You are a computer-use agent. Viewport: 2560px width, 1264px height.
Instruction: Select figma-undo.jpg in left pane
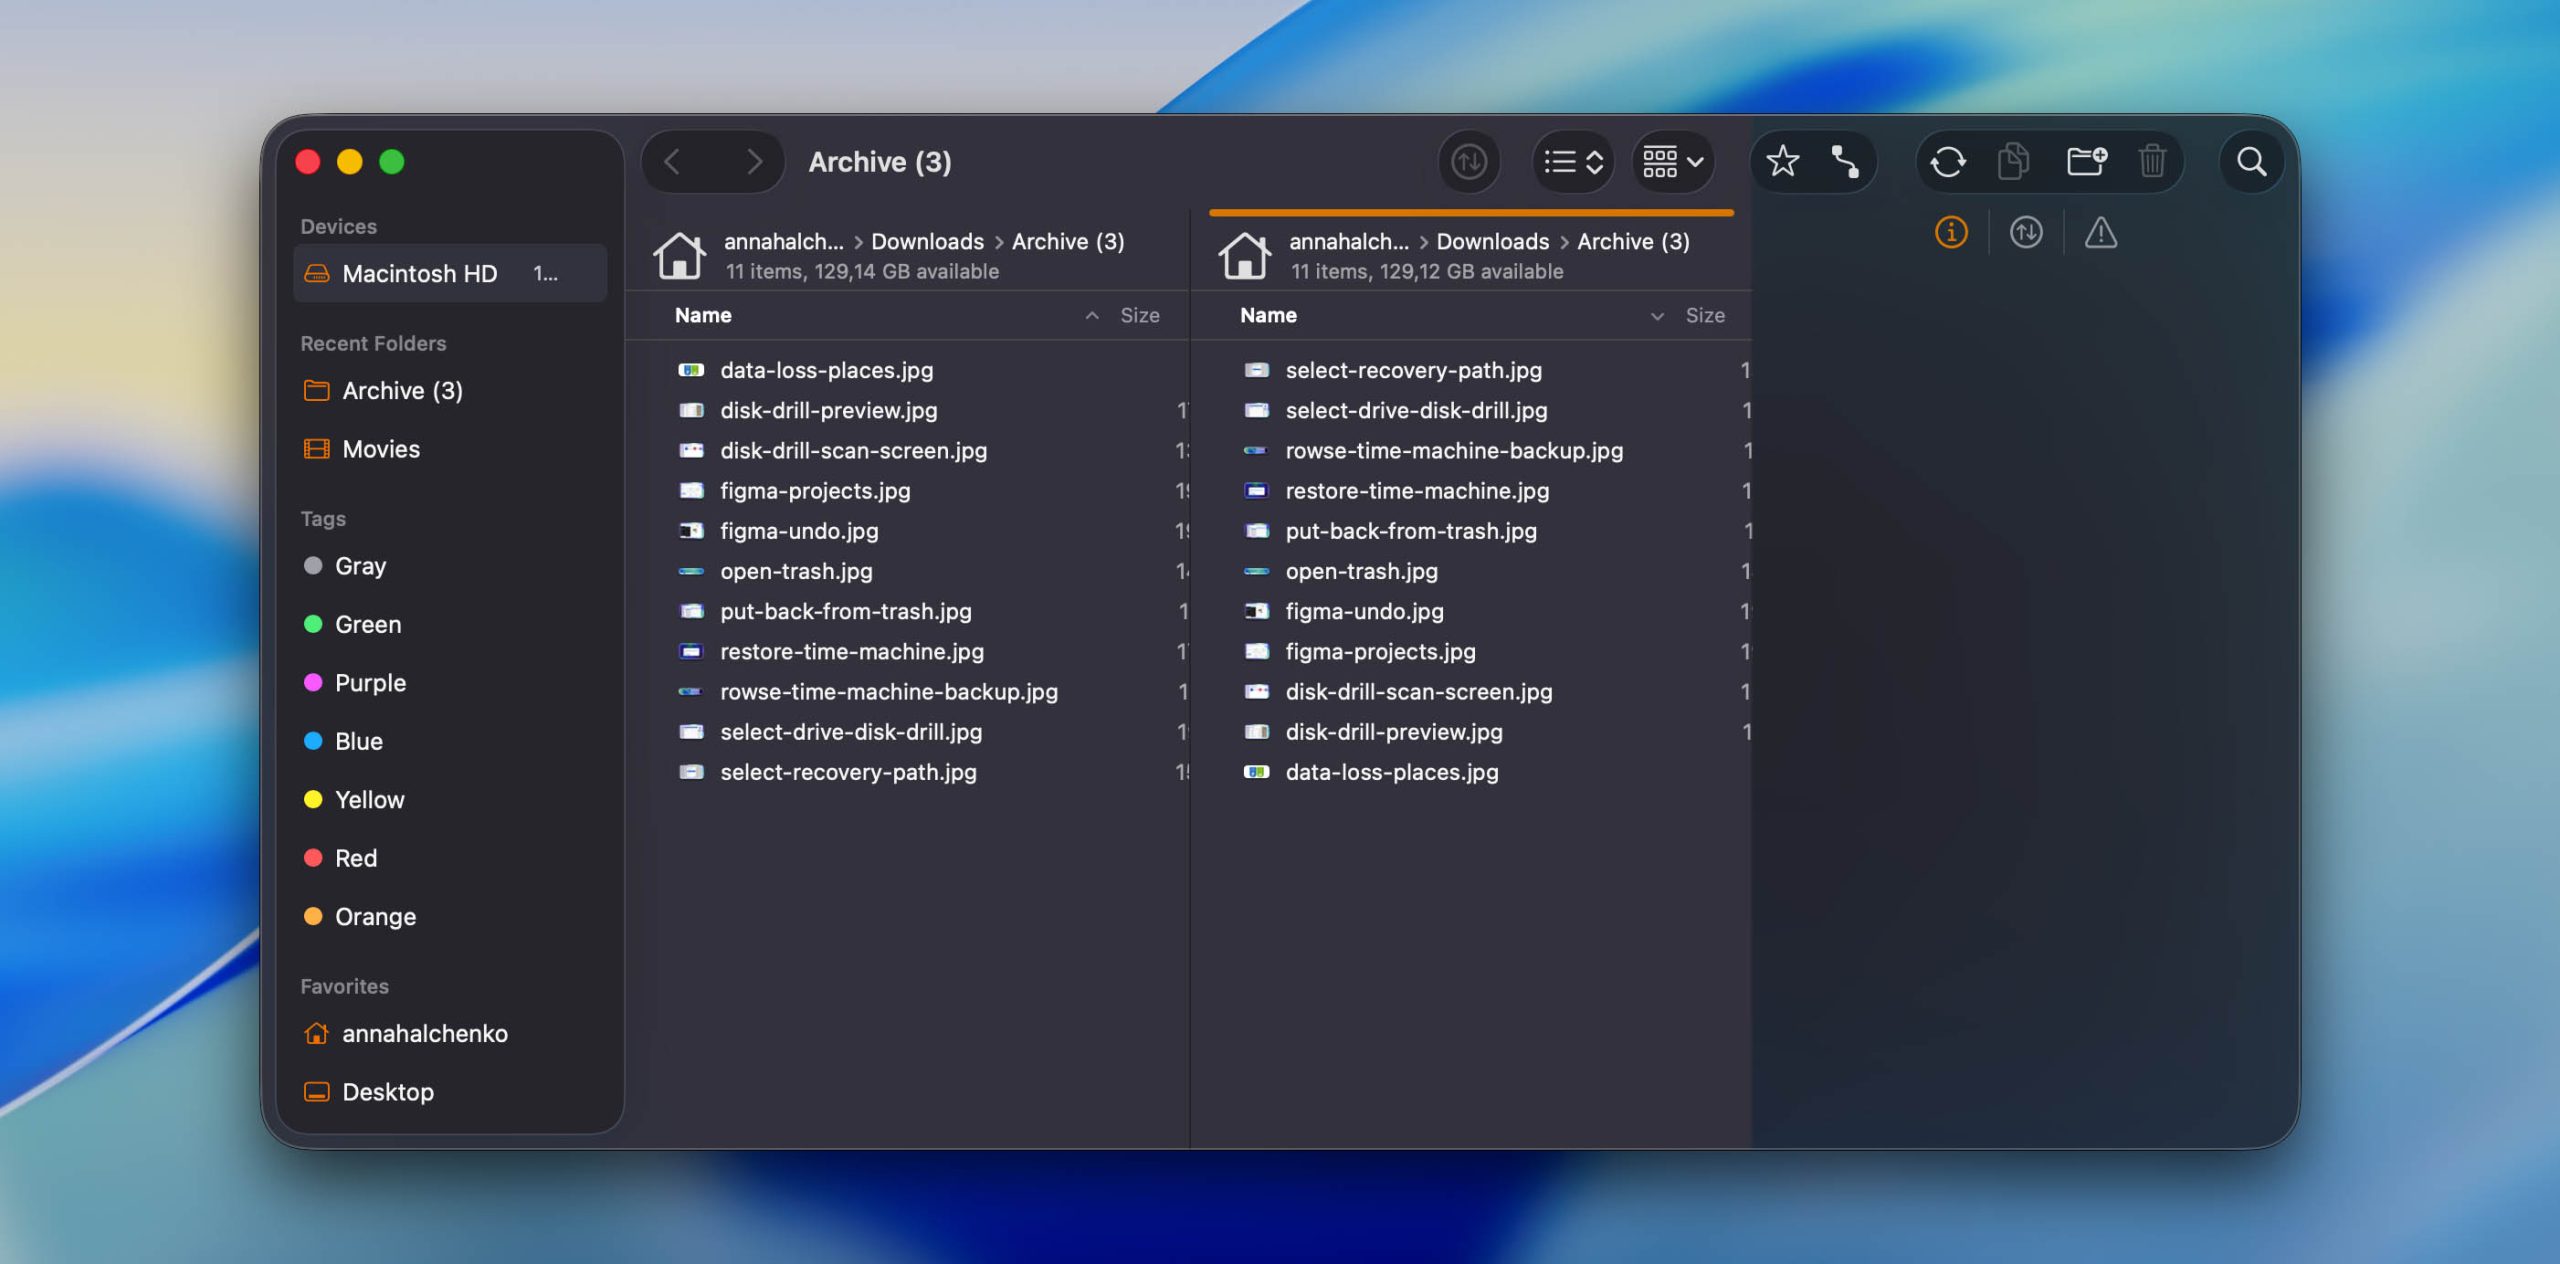pos(798,531)
